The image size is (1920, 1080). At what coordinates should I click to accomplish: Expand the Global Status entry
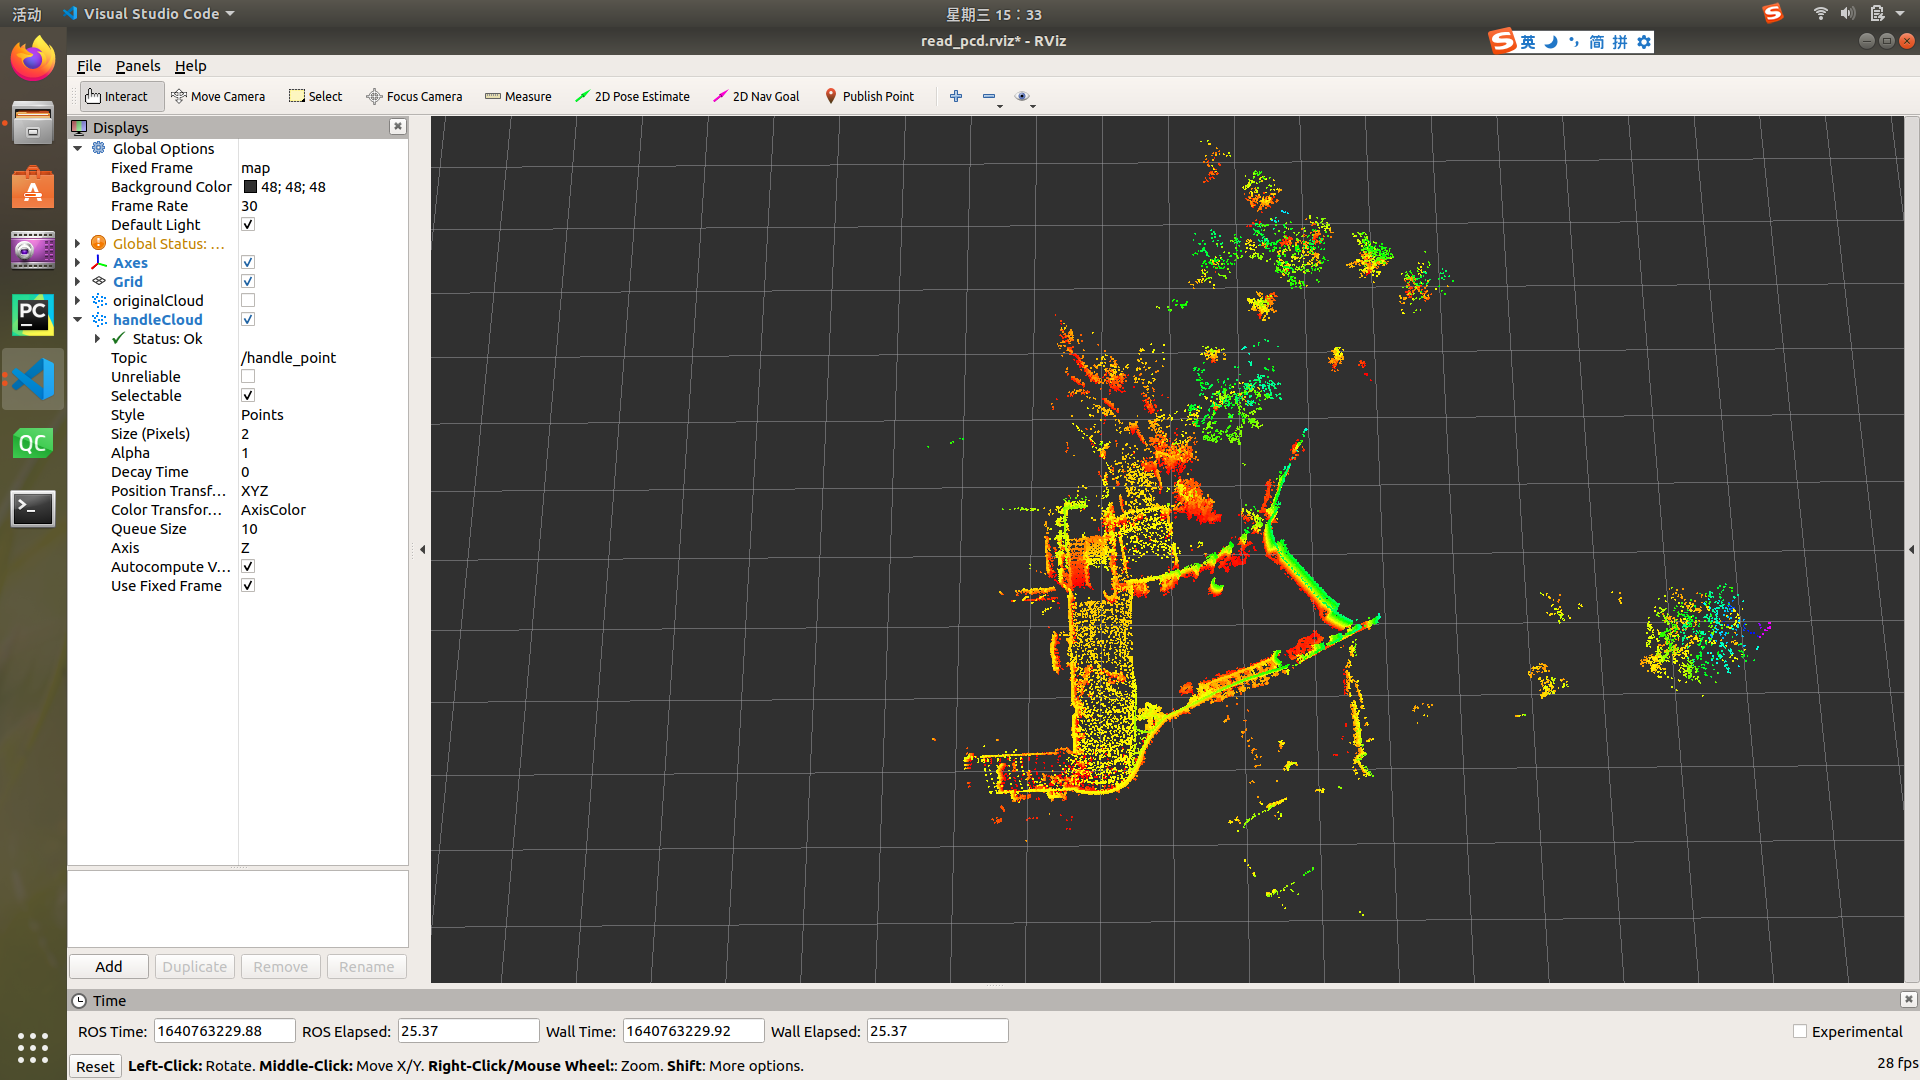pos(78,243)
